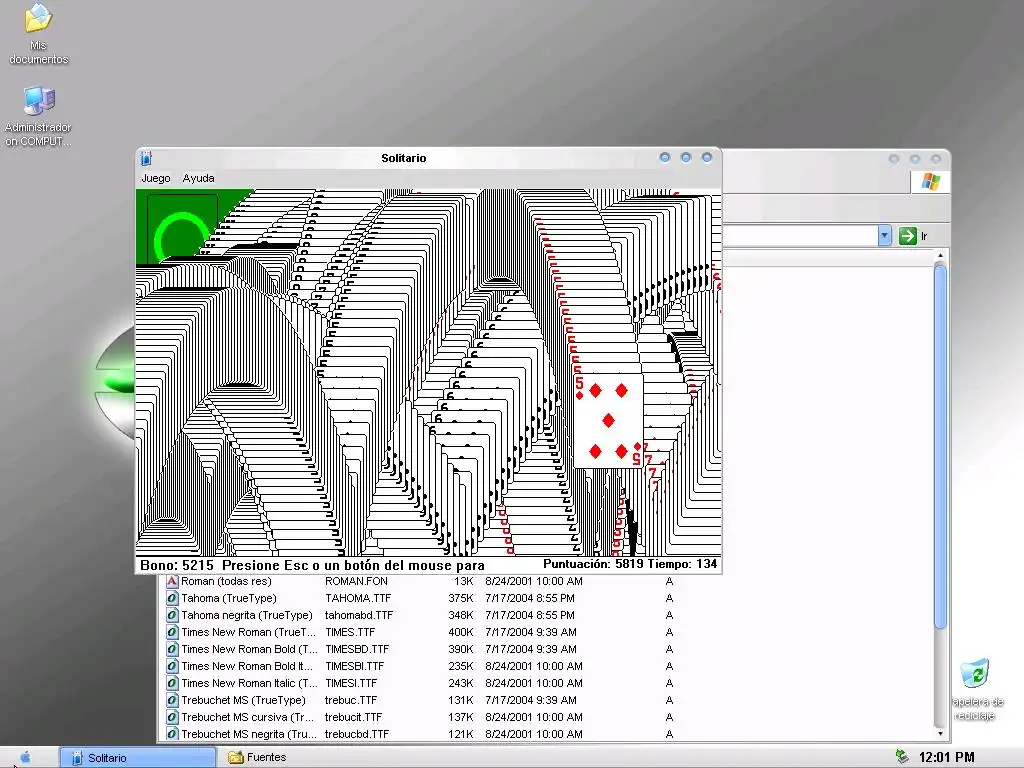Click the 12:01 PM taskbar clock

[x=946, y=758]
